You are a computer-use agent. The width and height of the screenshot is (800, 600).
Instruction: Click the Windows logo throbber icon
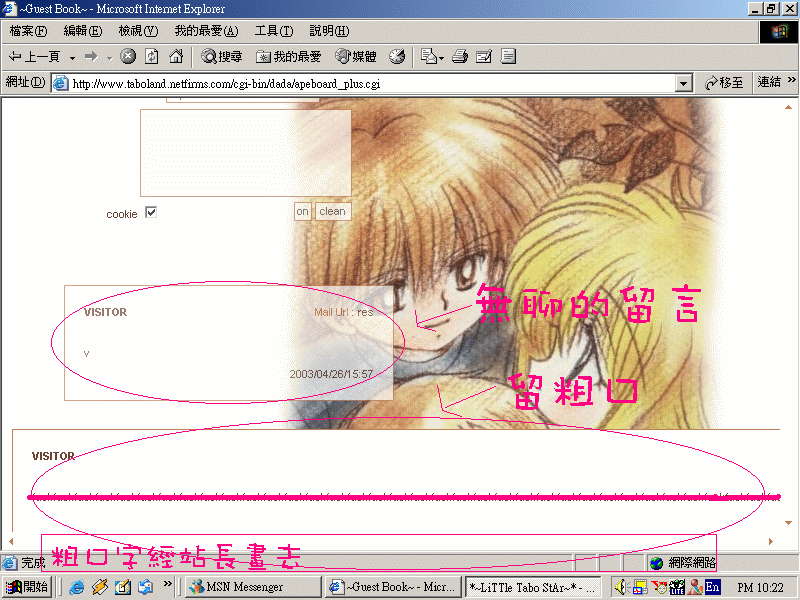click(x=778, y=32)
